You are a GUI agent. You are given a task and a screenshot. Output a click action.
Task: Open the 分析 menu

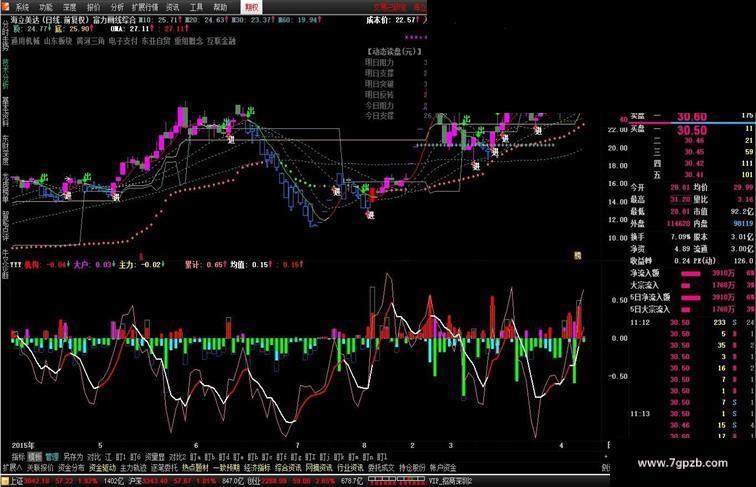click(117, 7)
